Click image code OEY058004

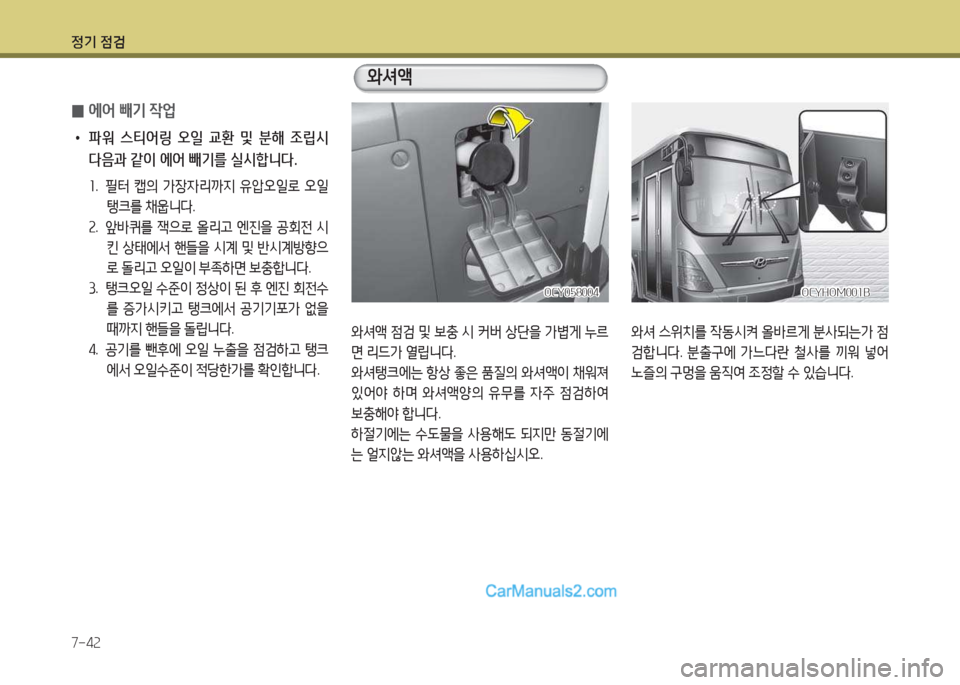(571, 293)
